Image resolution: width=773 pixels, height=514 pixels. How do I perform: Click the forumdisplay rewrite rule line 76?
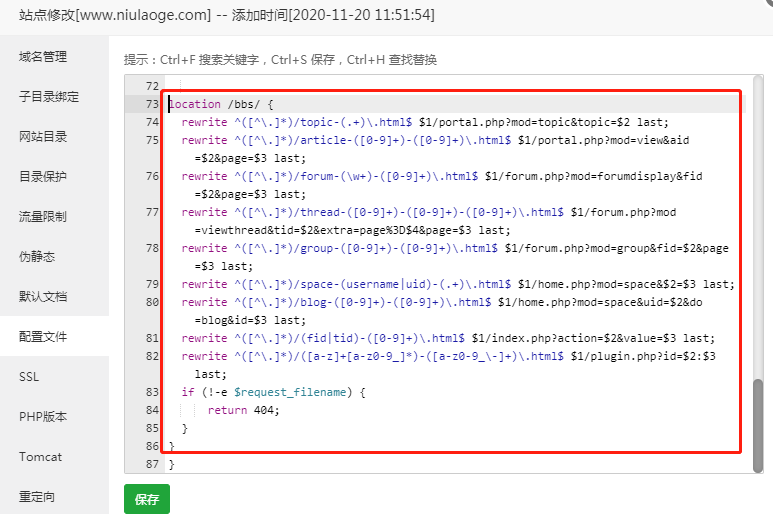click(442, 185)
